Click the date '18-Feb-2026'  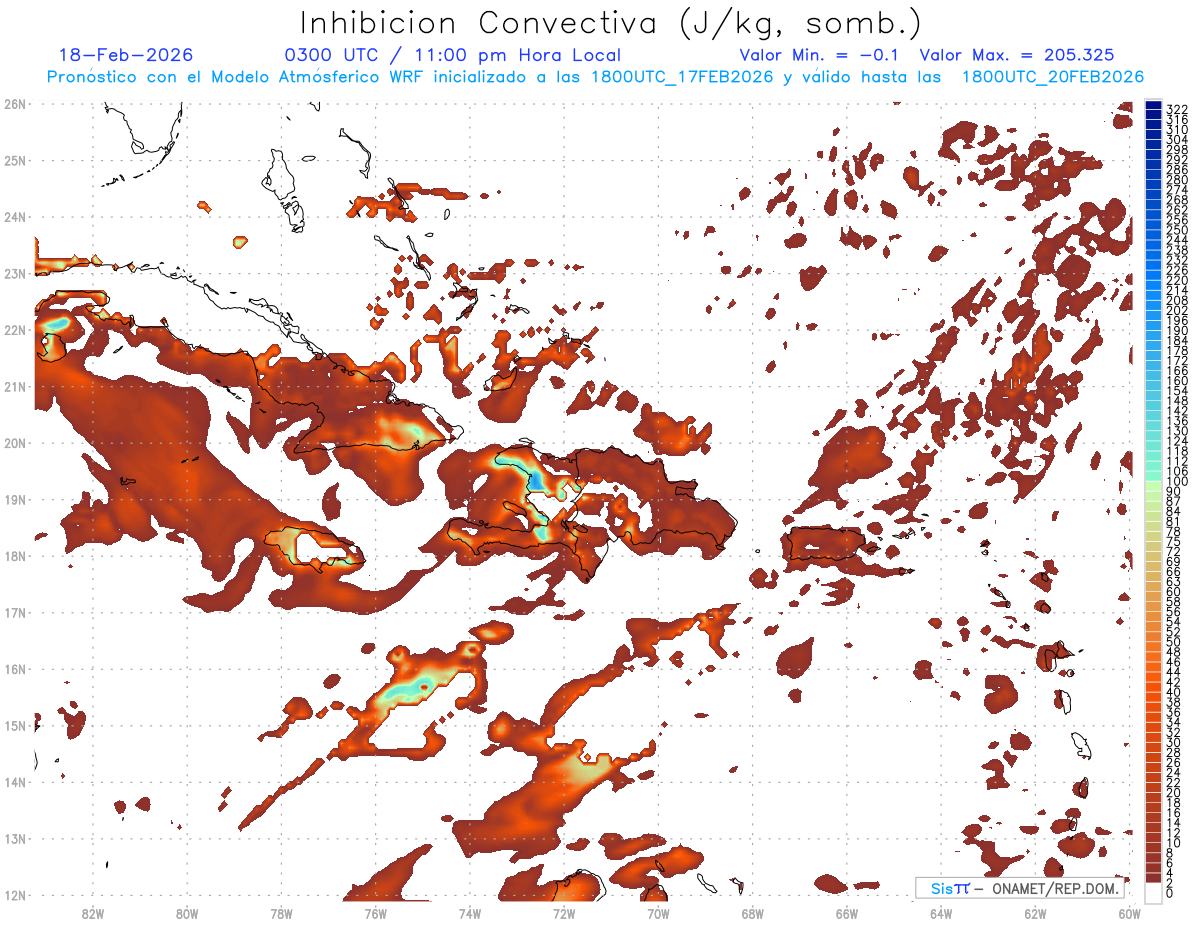pyautogui.click(x=126, y=56)
